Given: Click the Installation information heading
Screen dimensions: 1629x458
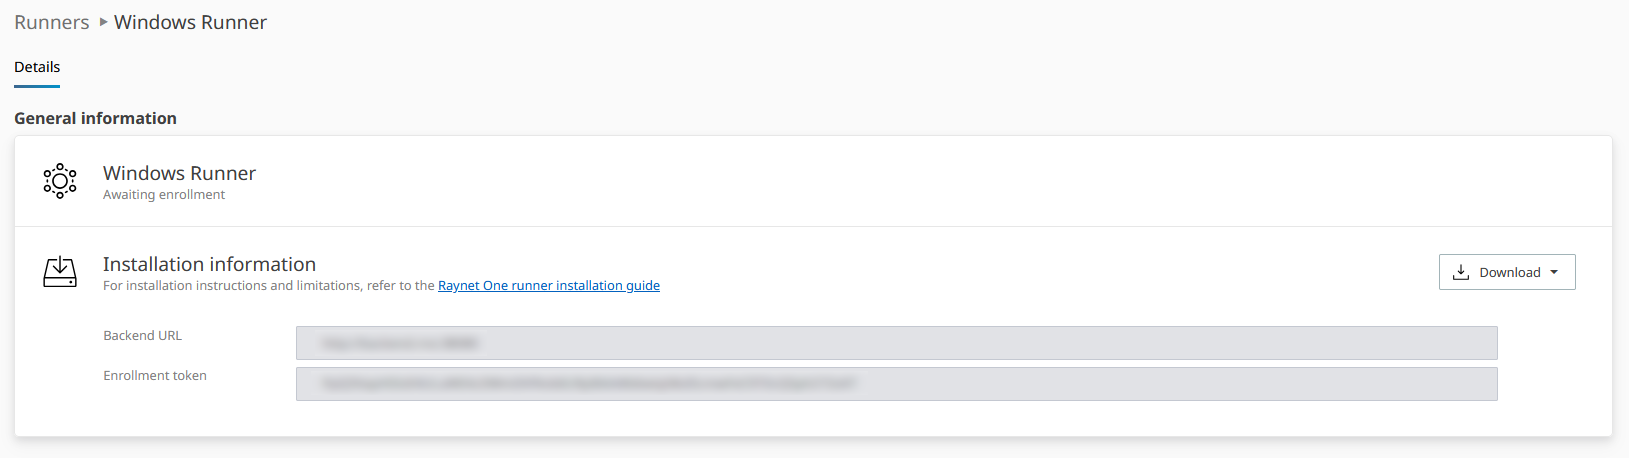Looking at the screenshot, I should tap(209, 264).
